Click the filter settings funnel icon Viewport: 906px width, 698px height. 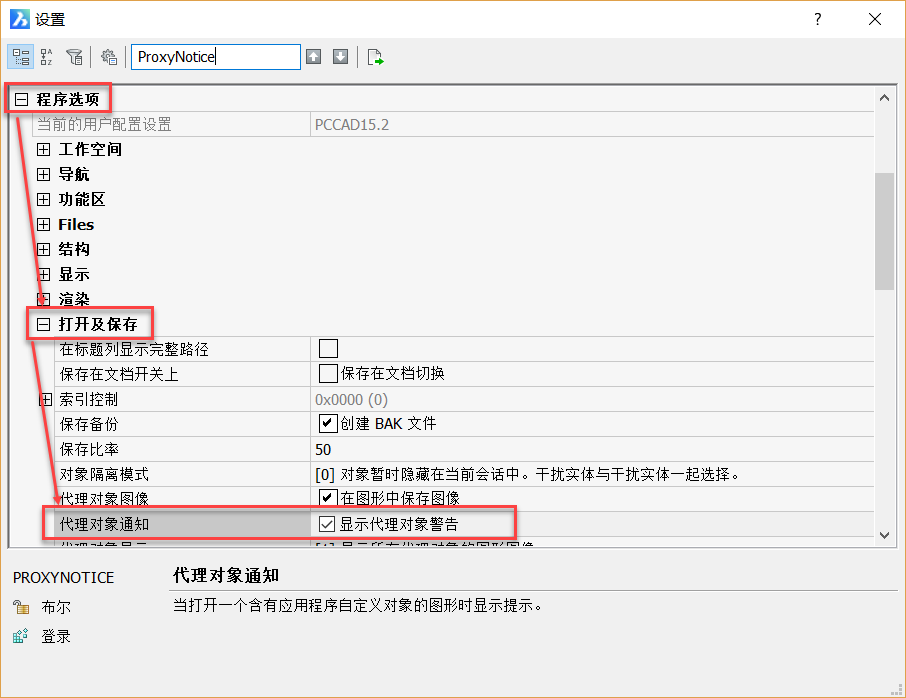[x=75, y=57]
